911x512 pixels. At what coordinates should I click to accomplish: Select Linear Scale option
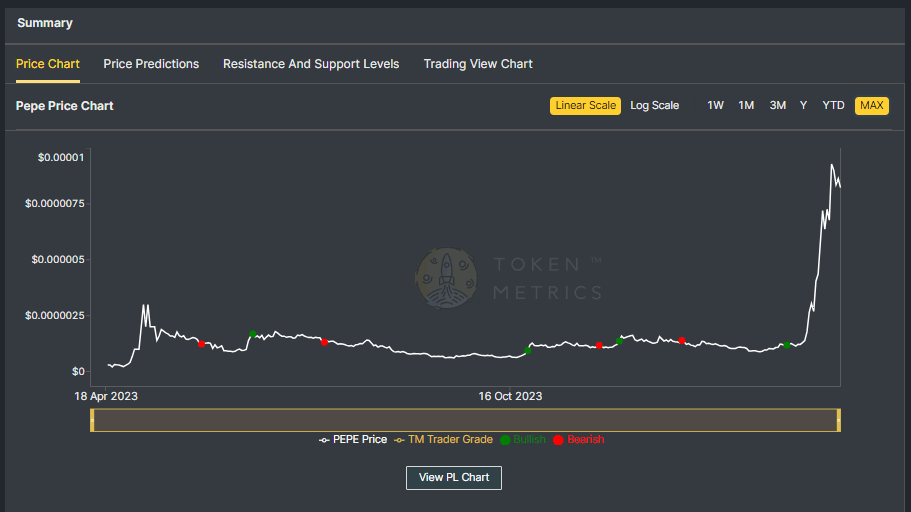click(x=585, y=106)
